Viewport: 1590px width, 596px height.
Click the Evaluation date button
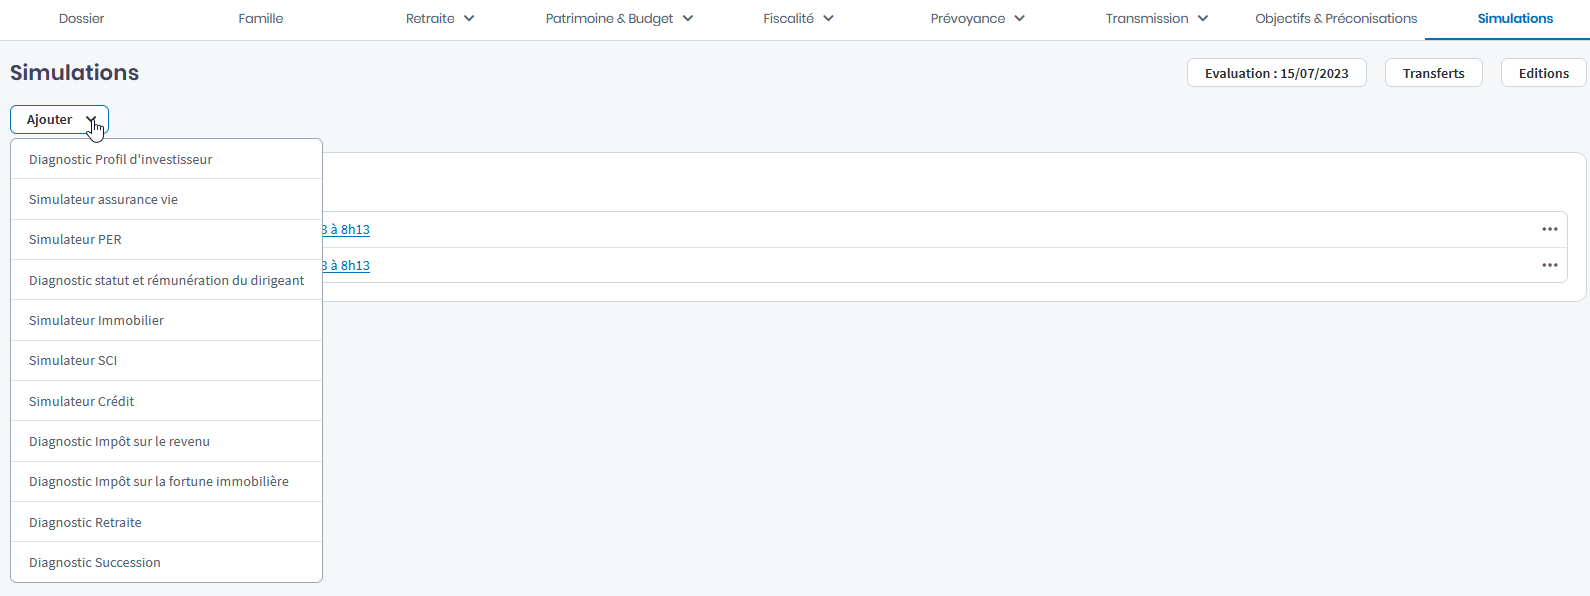[1276, 73]
